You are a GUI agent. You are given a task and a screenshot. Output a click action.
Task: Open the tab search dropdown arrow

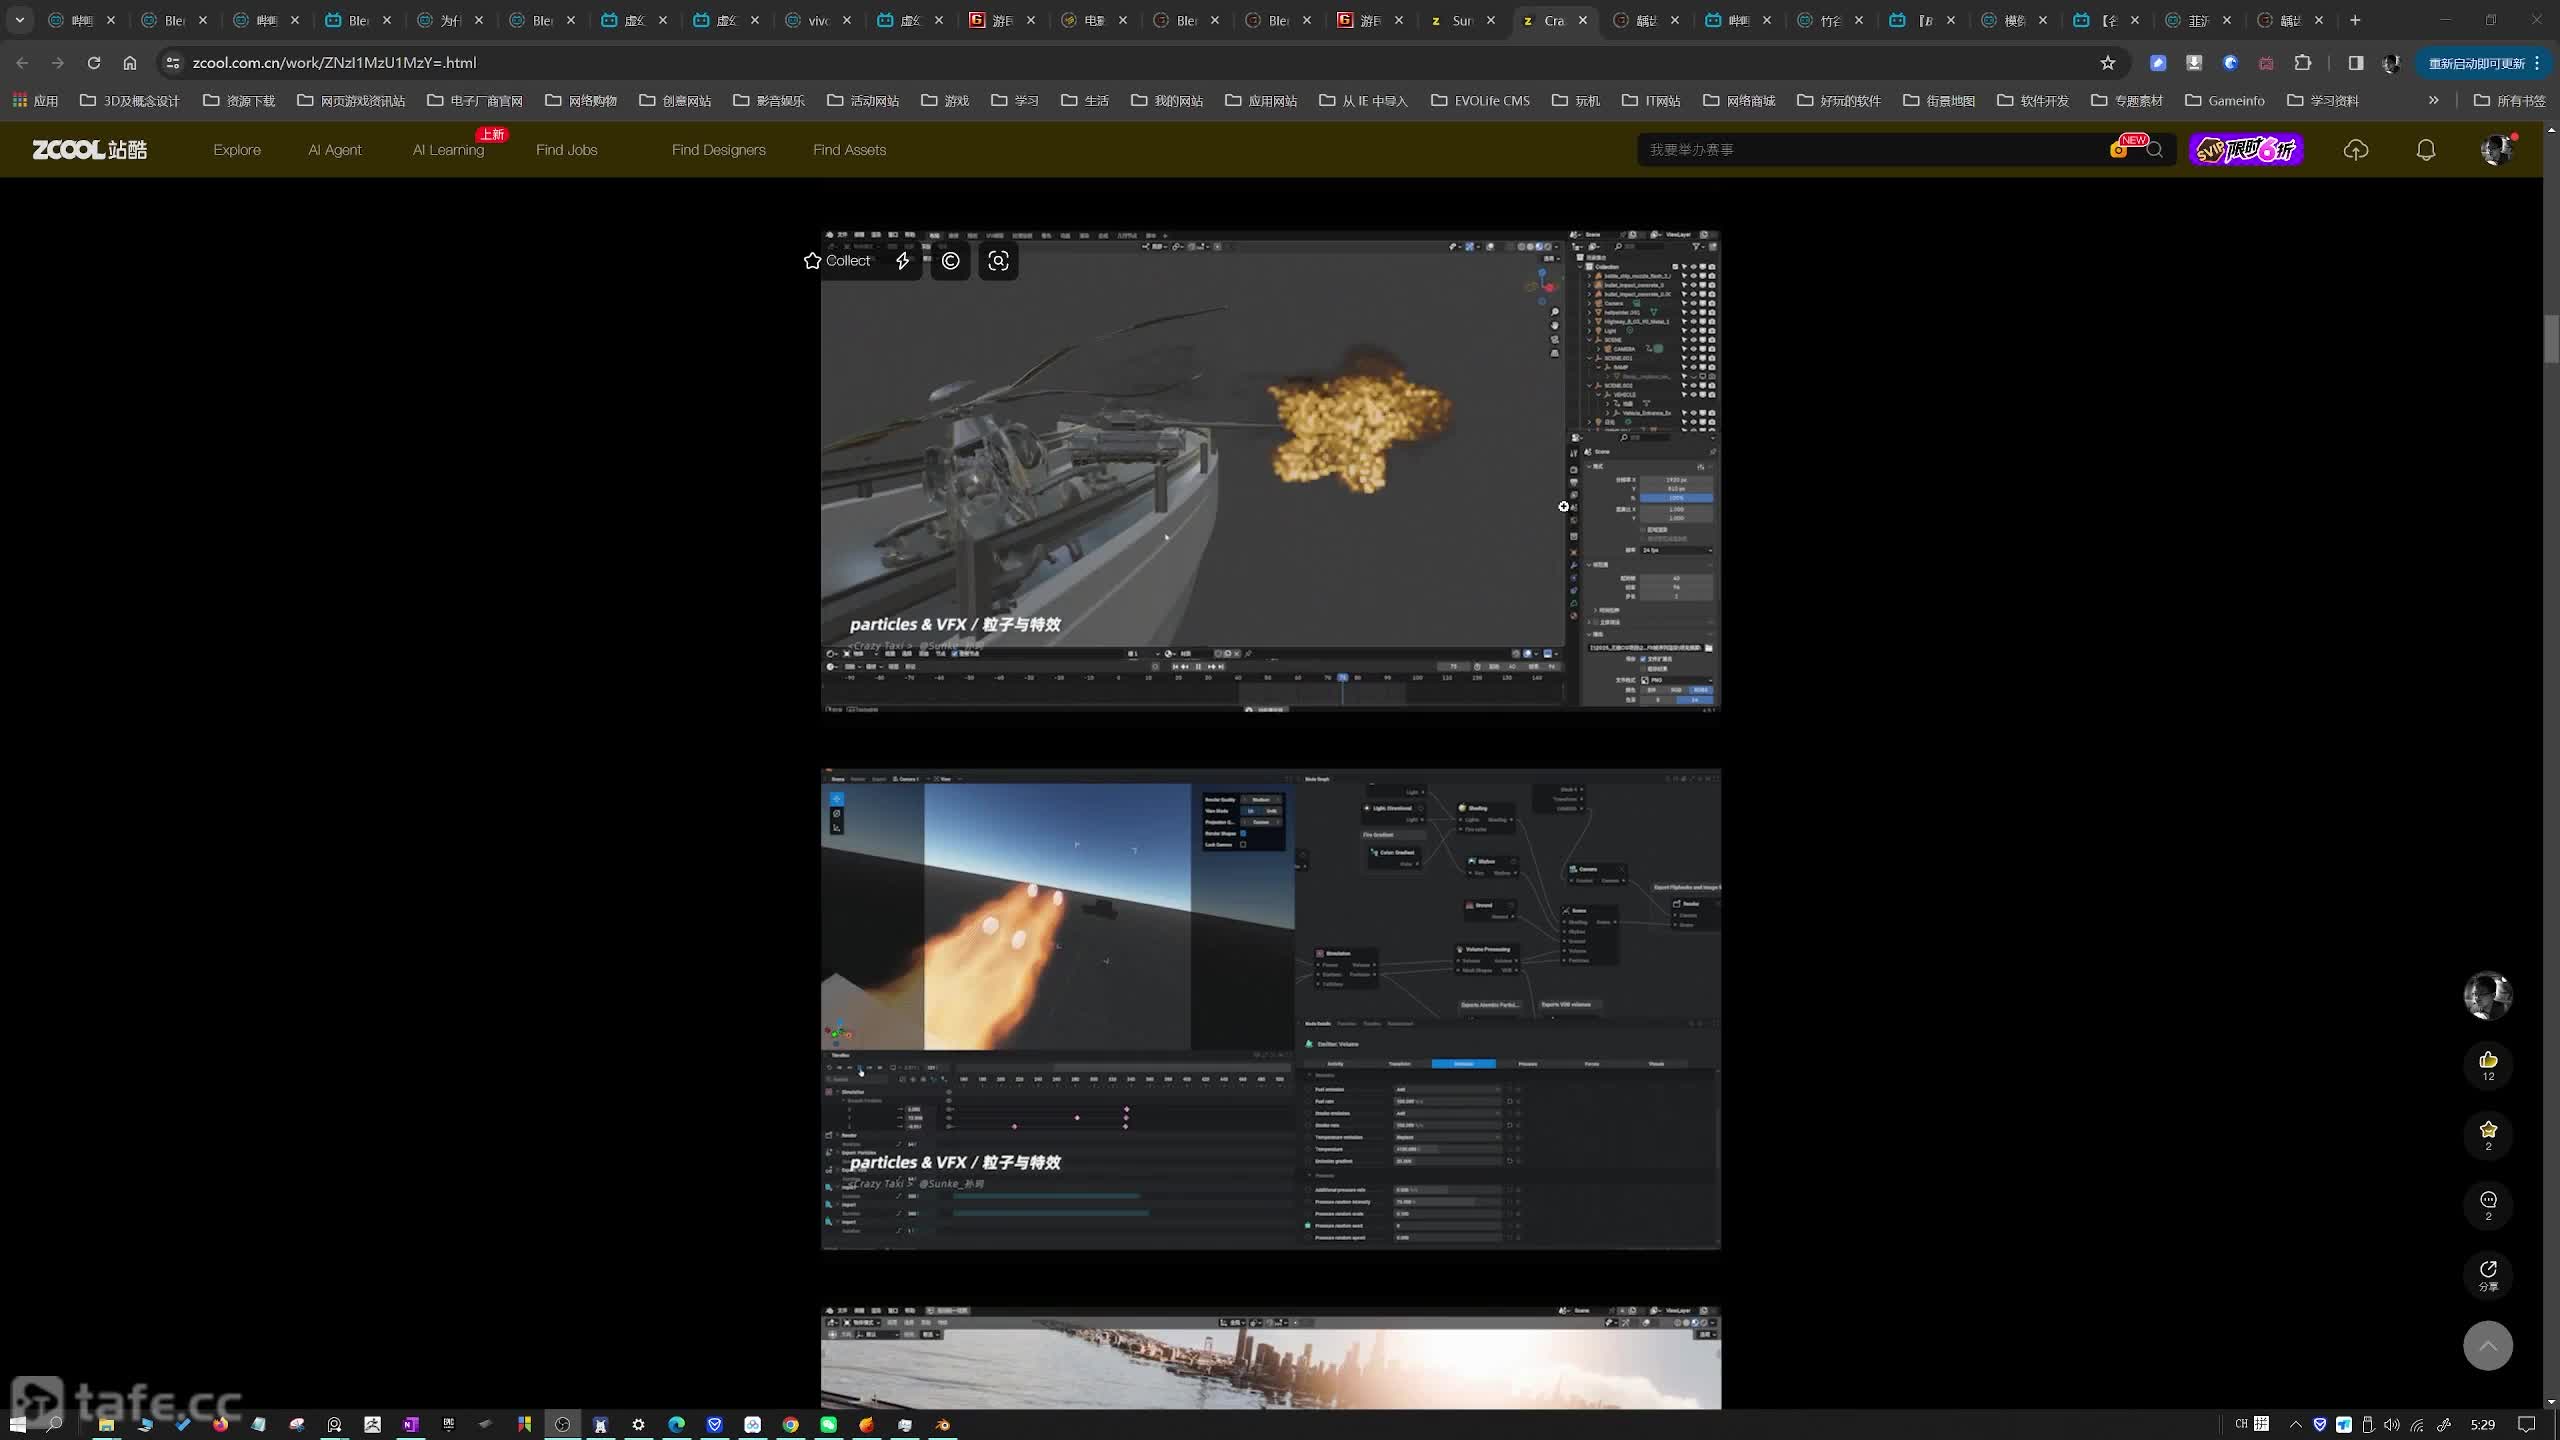[19, 20]
